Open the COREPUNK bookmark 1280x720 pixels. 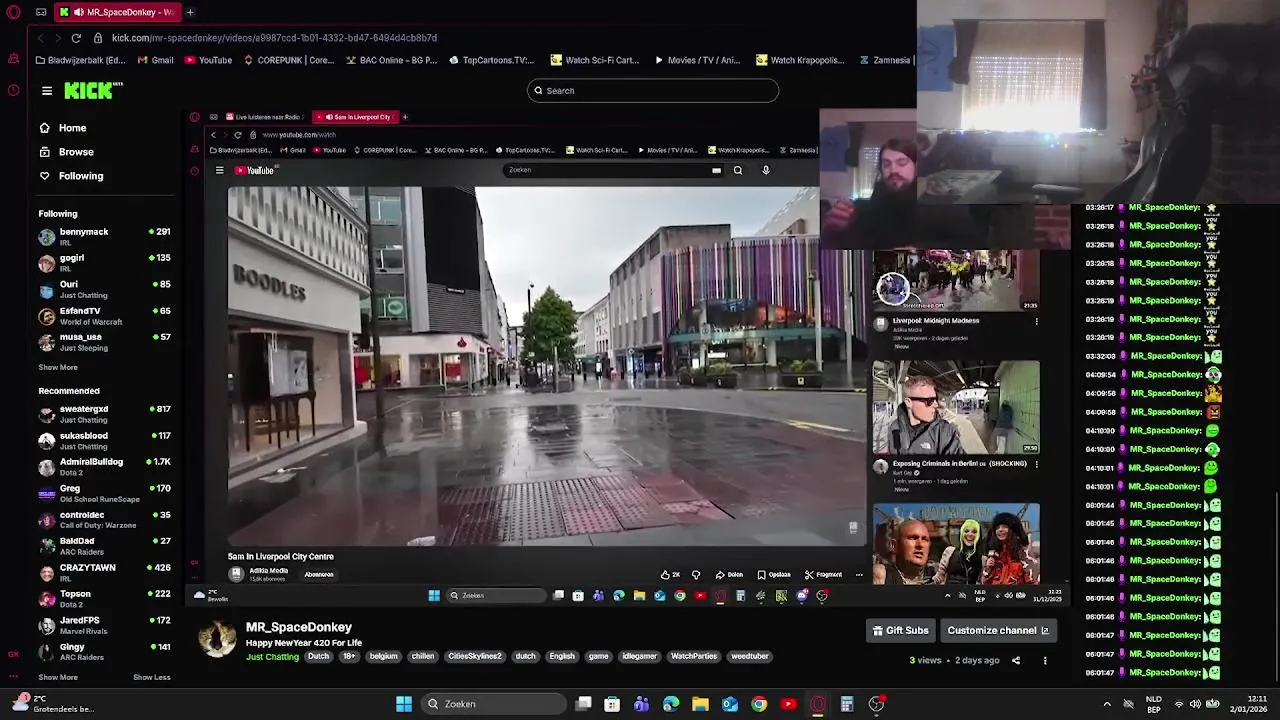(288, 60)
